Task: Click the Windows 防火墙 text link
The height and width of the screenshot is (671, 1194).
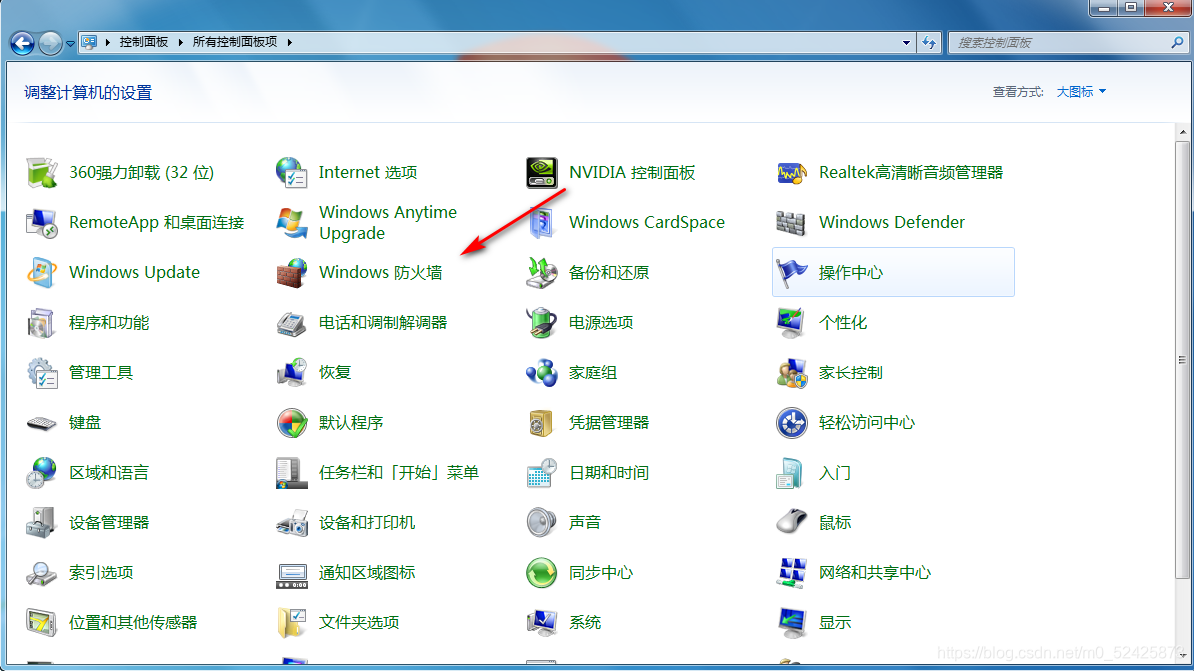Action: [380, 273]
